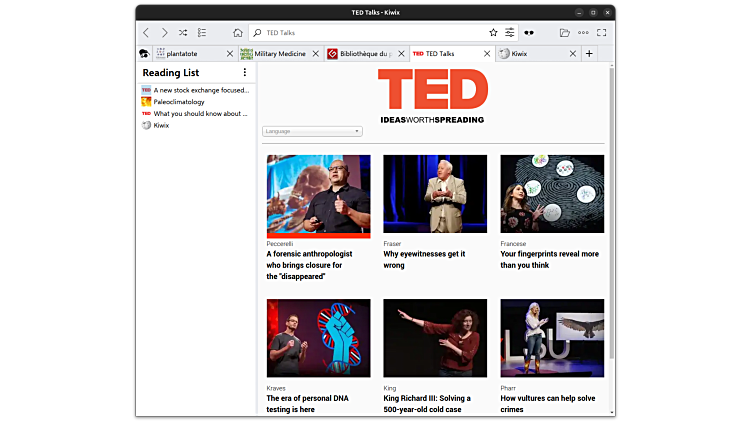752x423 pixels.
Task: Open the three-dots more menu in toolbar
Action: click(583, 32)
